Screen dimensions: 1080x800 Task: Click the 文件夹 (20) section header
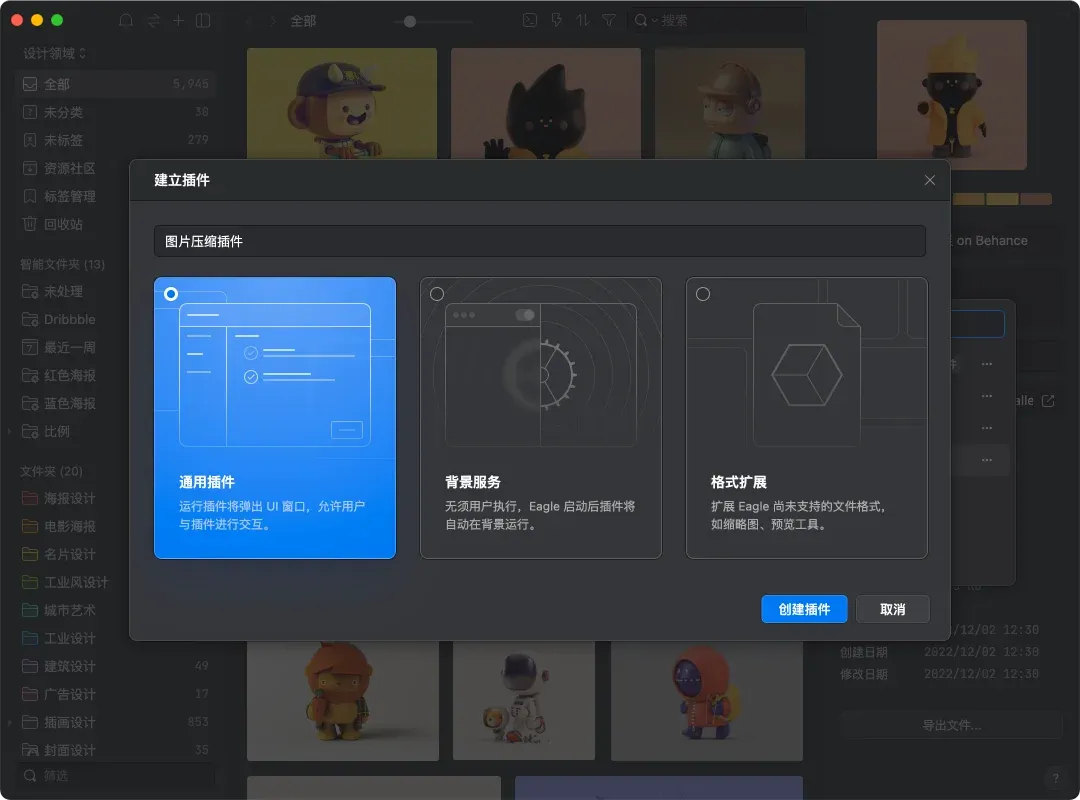51,471
